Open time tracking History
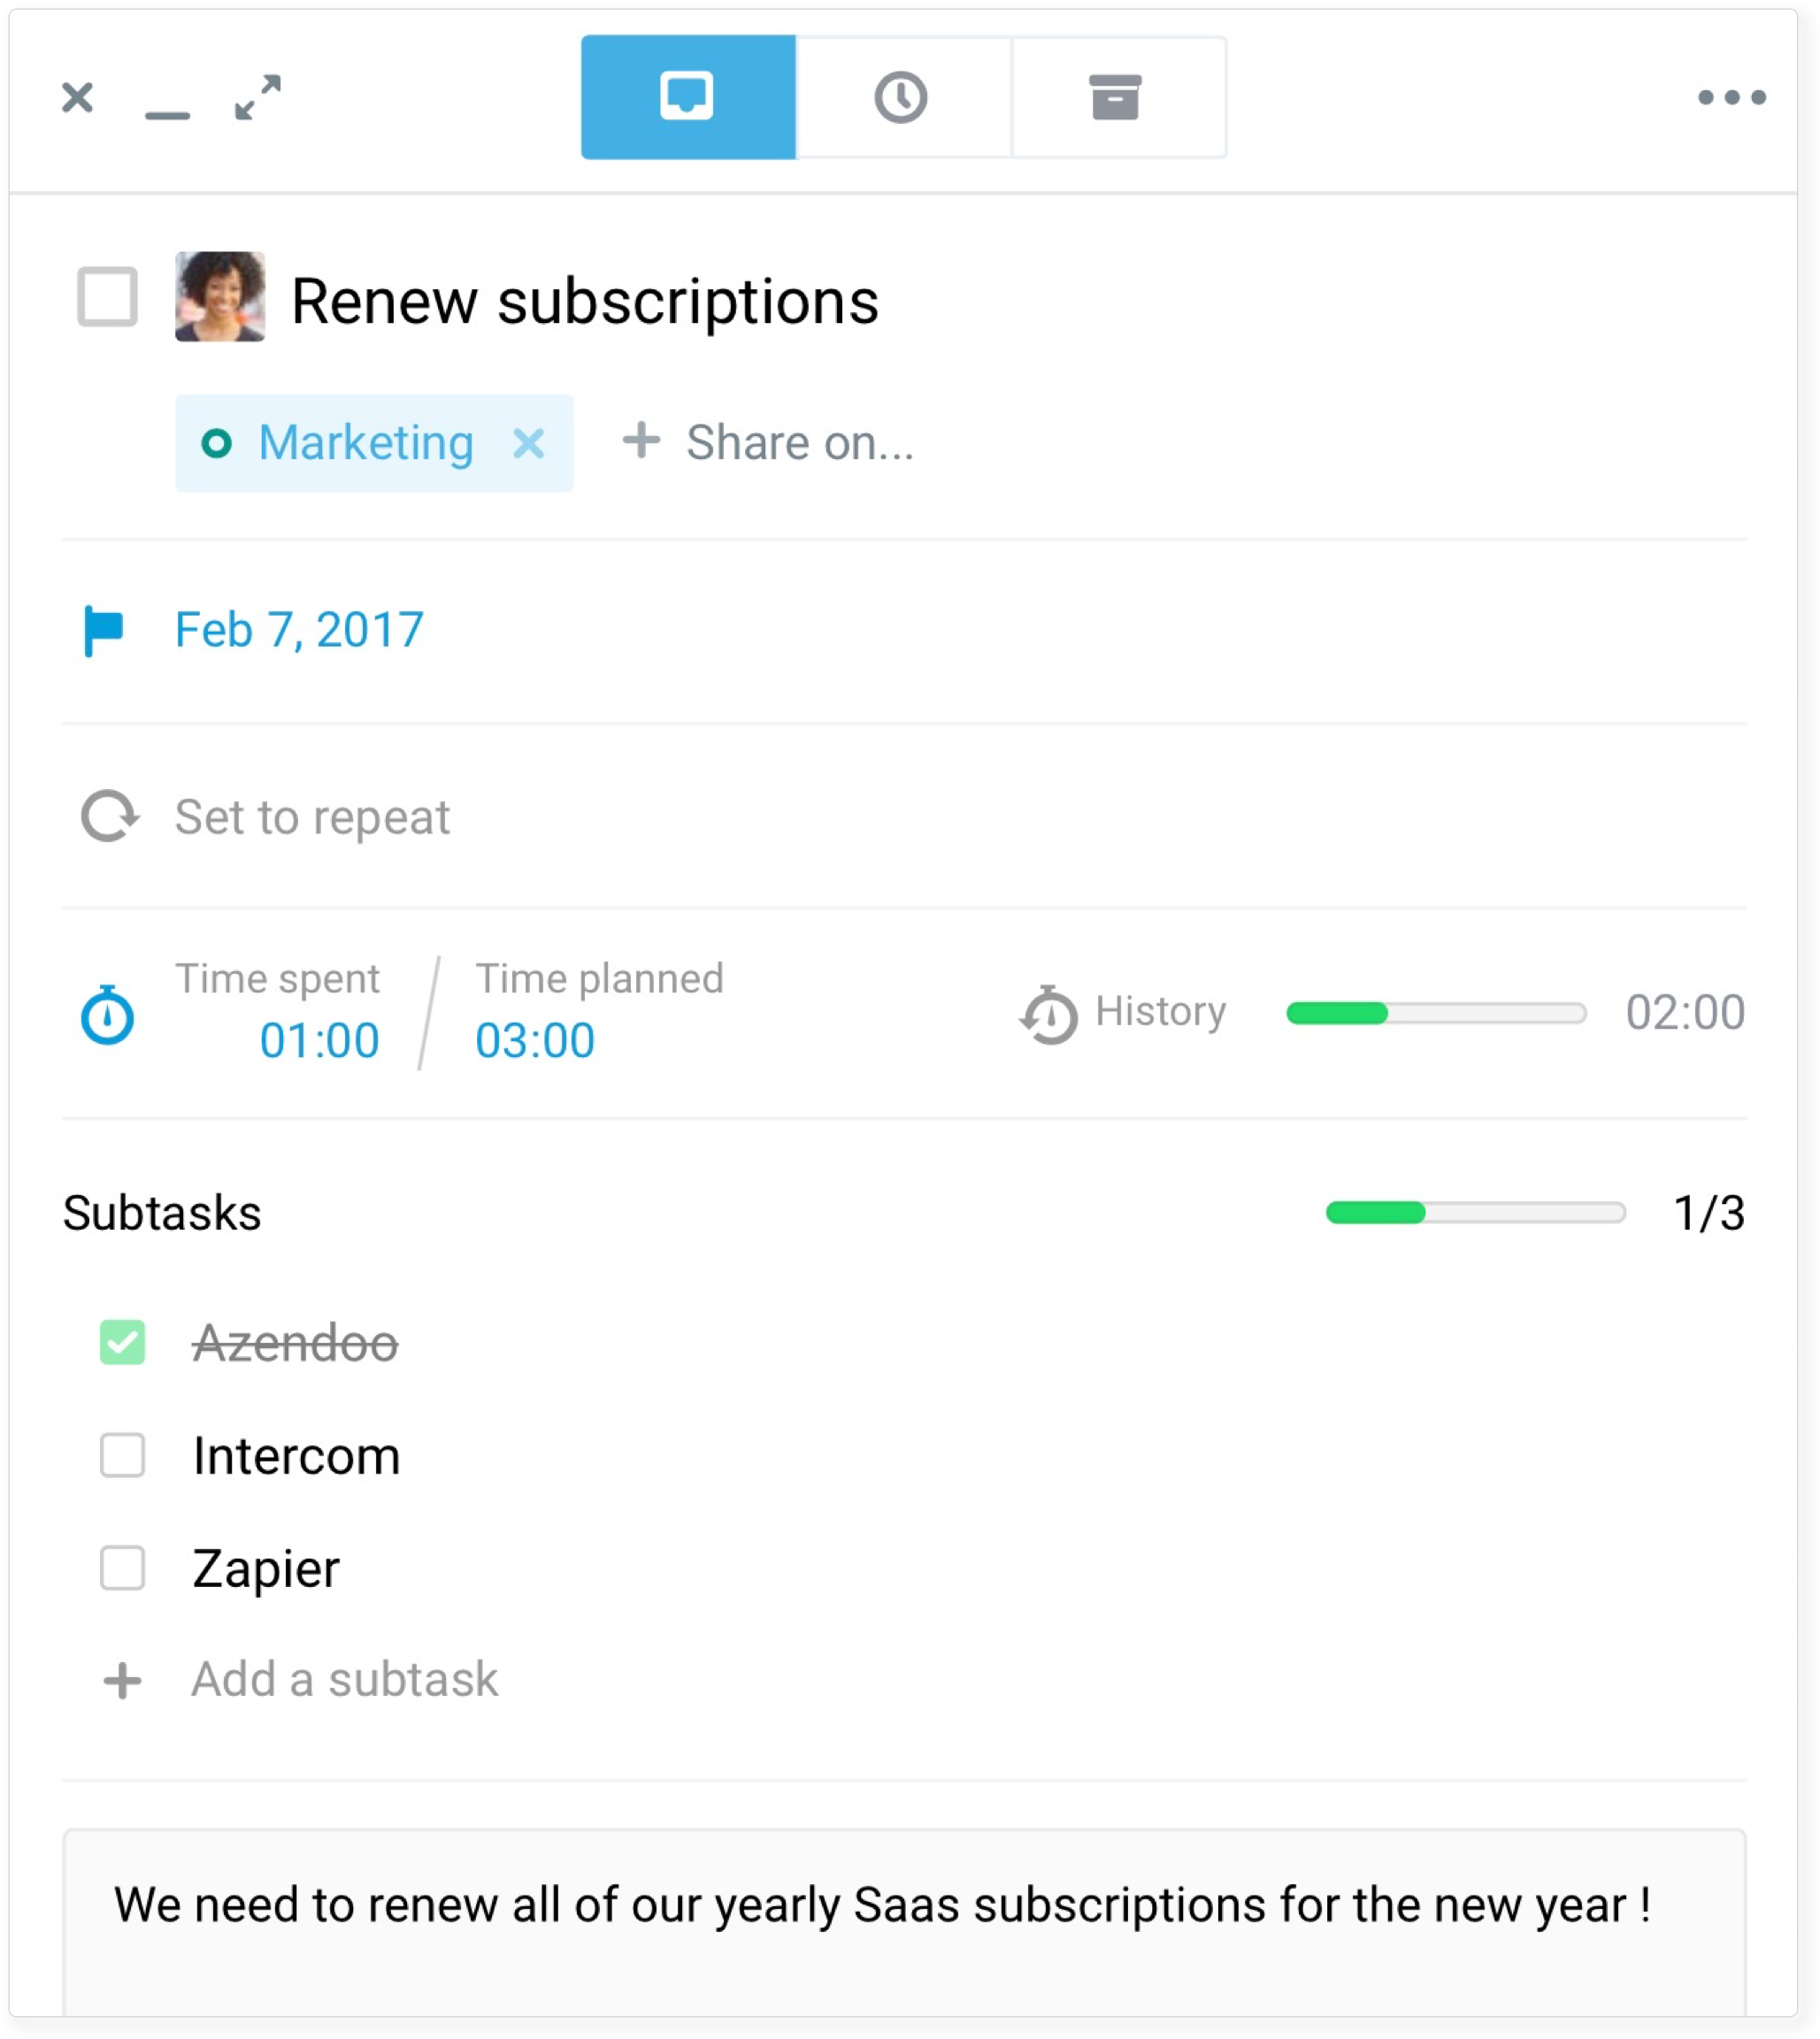 (x=1123, y=1013)
